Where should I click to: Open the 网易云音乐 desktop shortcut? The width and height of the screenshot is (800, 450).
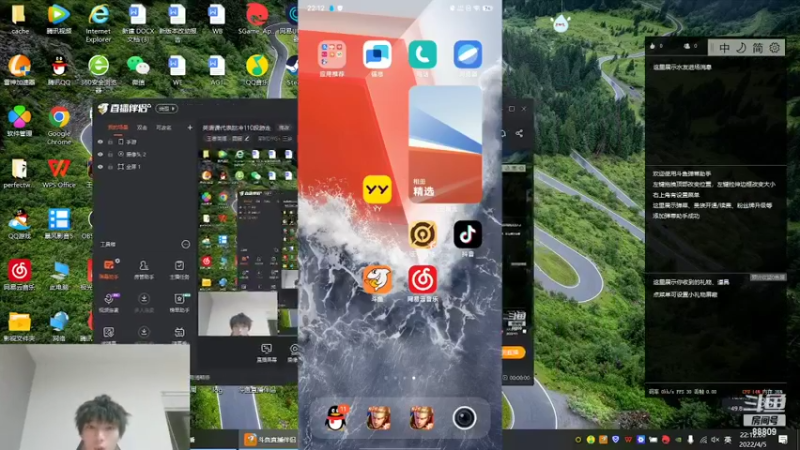[x=19, y=275]
